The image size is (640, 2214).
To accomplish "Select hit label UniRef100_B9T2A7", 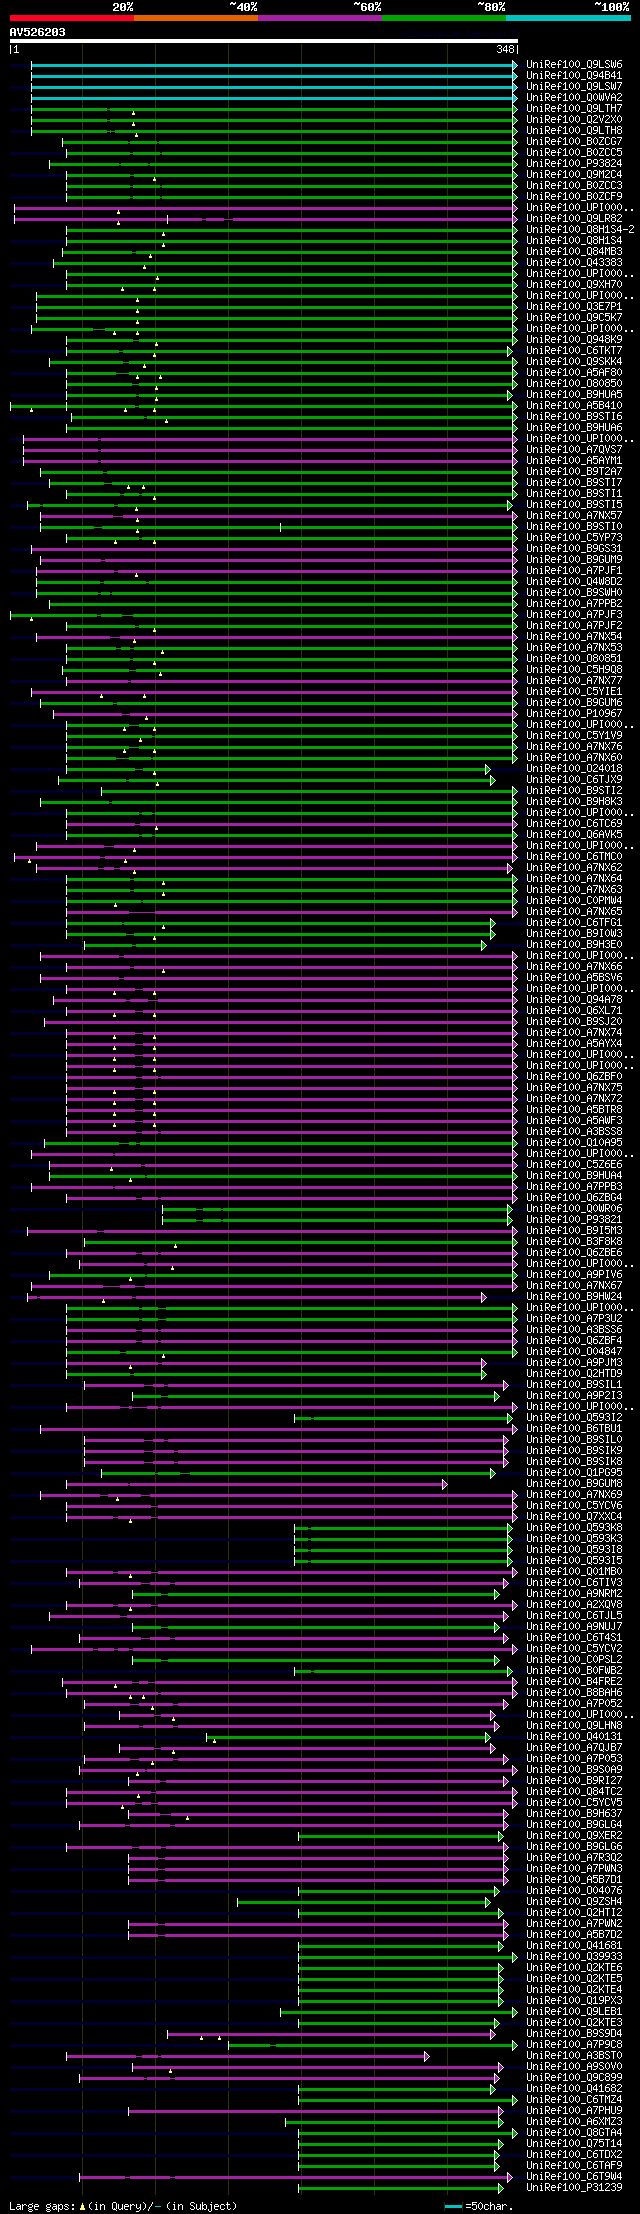I will point(574,472).
